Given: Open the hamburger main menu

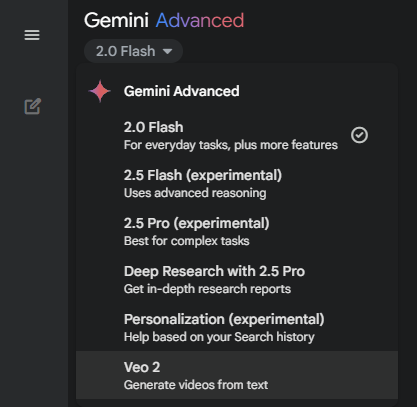Looking at the screenshot, I should click(32, 35).
